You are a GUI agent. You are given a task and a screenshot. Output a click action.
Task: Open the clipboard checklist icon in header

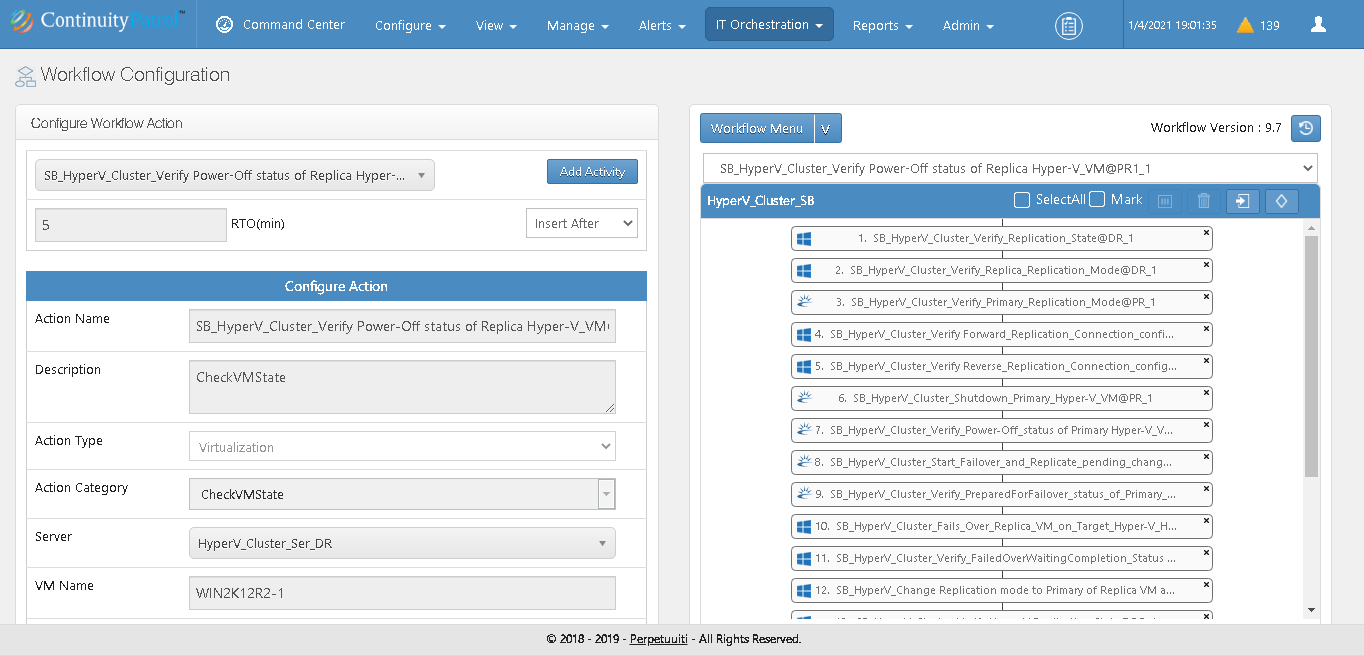pyautogui.click(x=1069, y=26)
